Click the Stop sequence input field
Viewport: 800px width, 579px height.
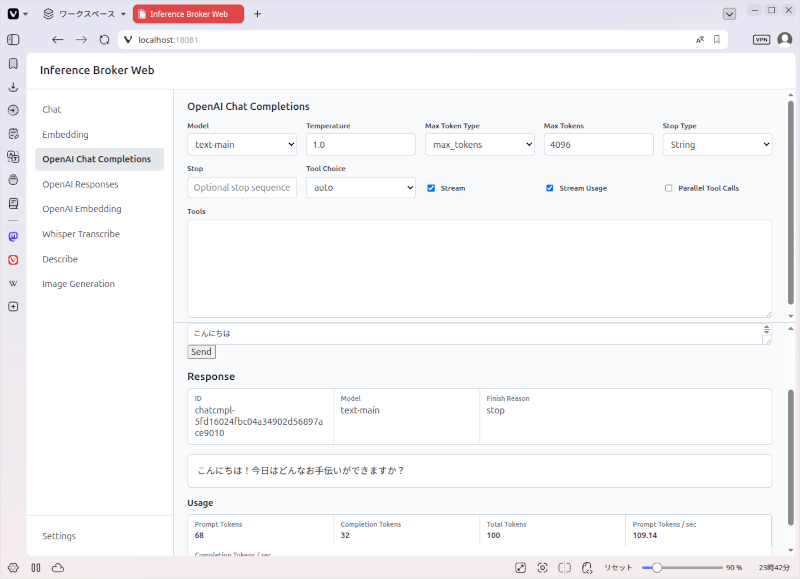coord(242,188)
